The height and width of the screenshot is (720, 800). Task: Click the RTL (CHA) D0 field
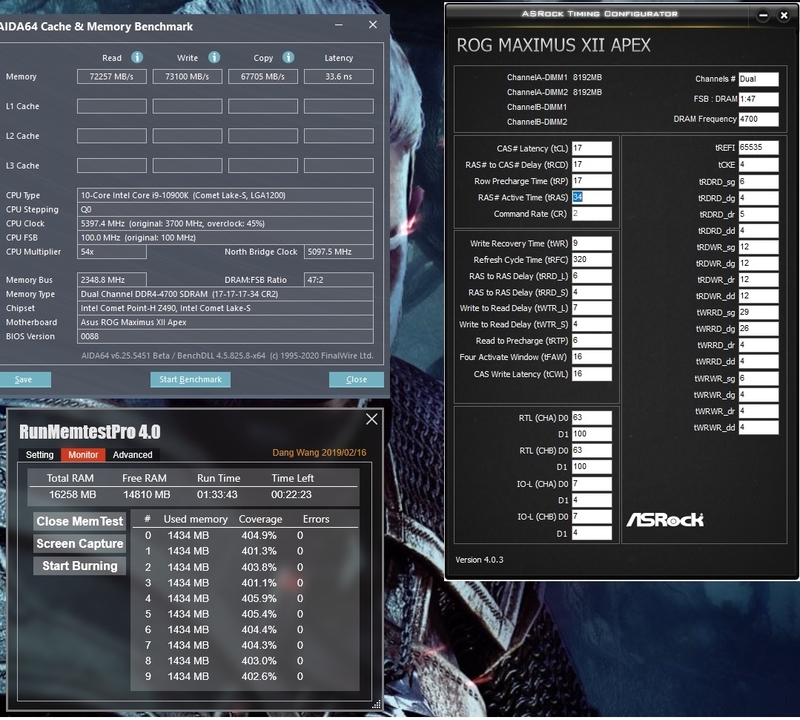tap(591, 417)
